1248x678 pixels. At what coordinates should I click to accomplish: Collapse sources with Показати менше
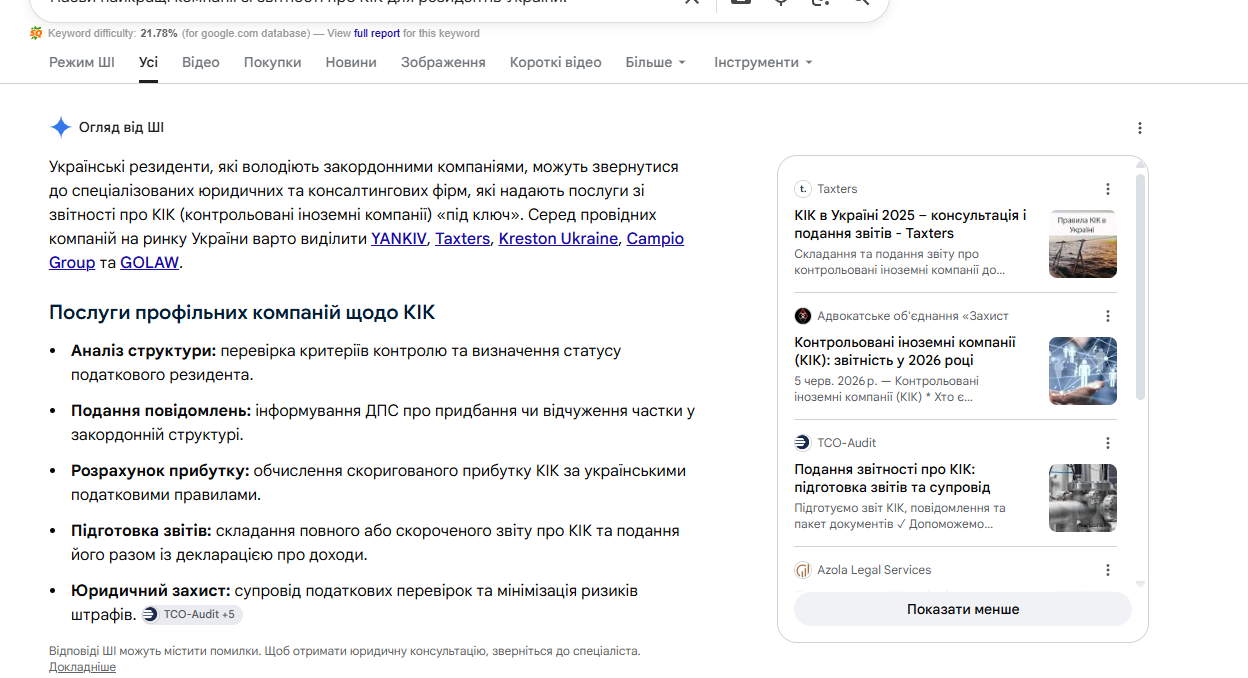(963, 609)
